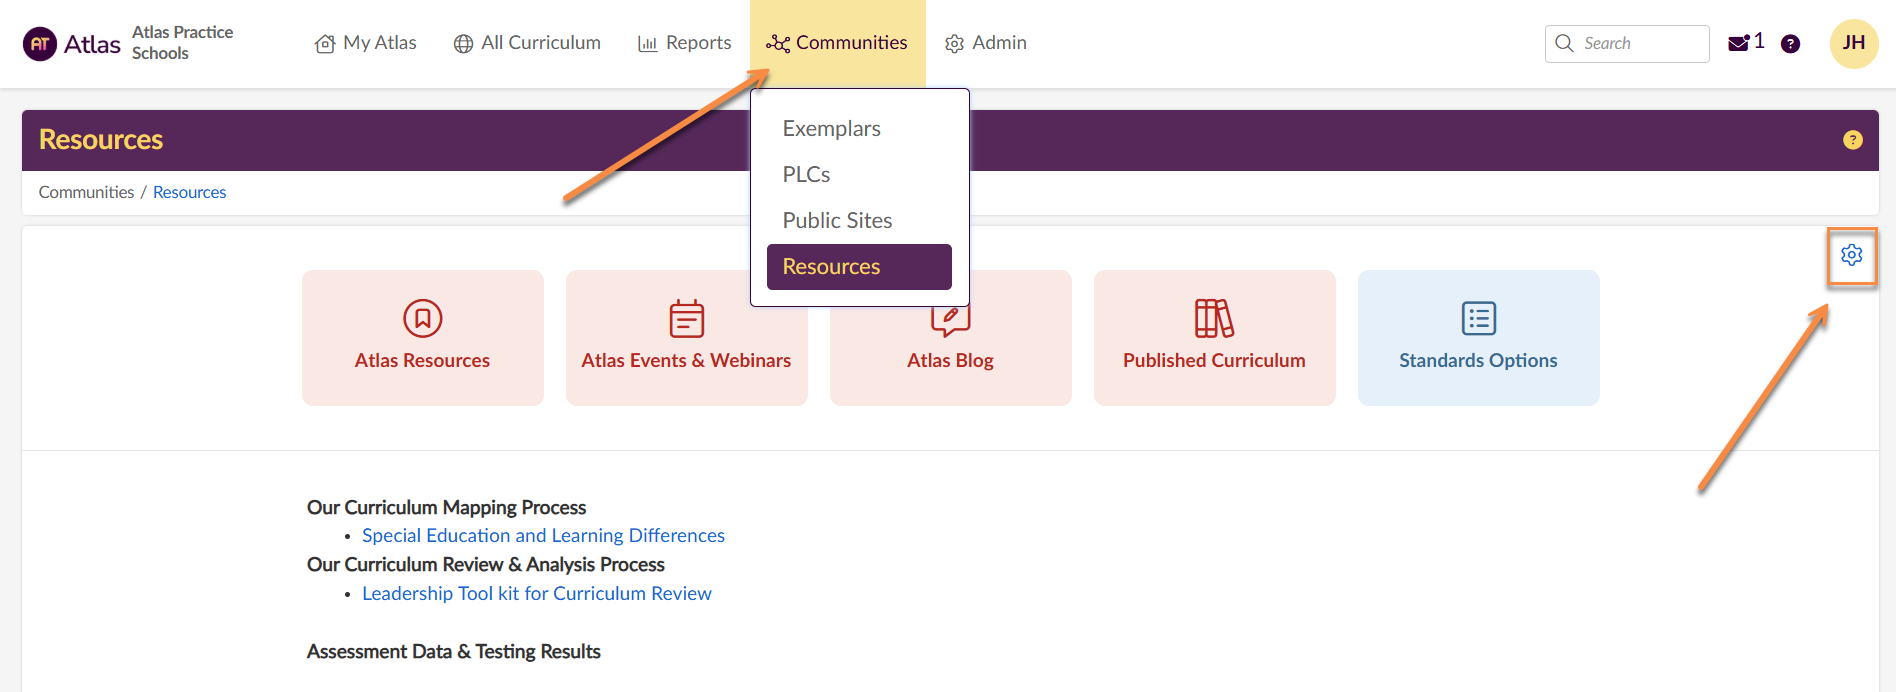The width and height of the screenshot is (1896, 692).
Task: Open the Standards Options tile
Action: point(1478,337)
